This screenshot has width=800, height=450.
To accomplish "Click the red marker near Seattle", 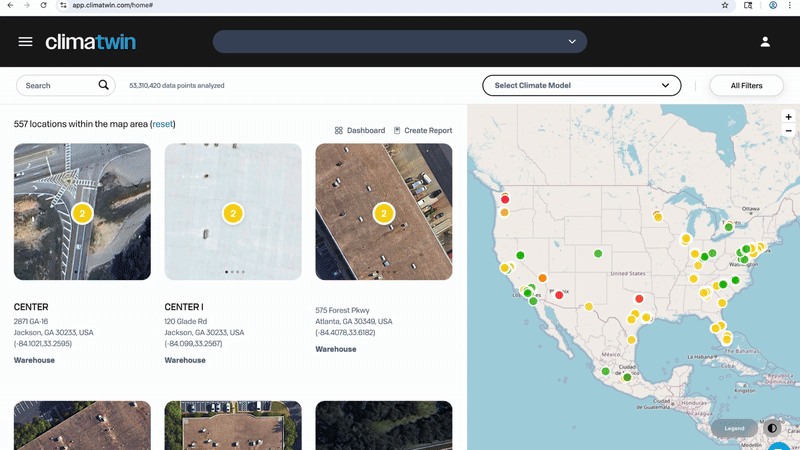I will tap(505, 199).
